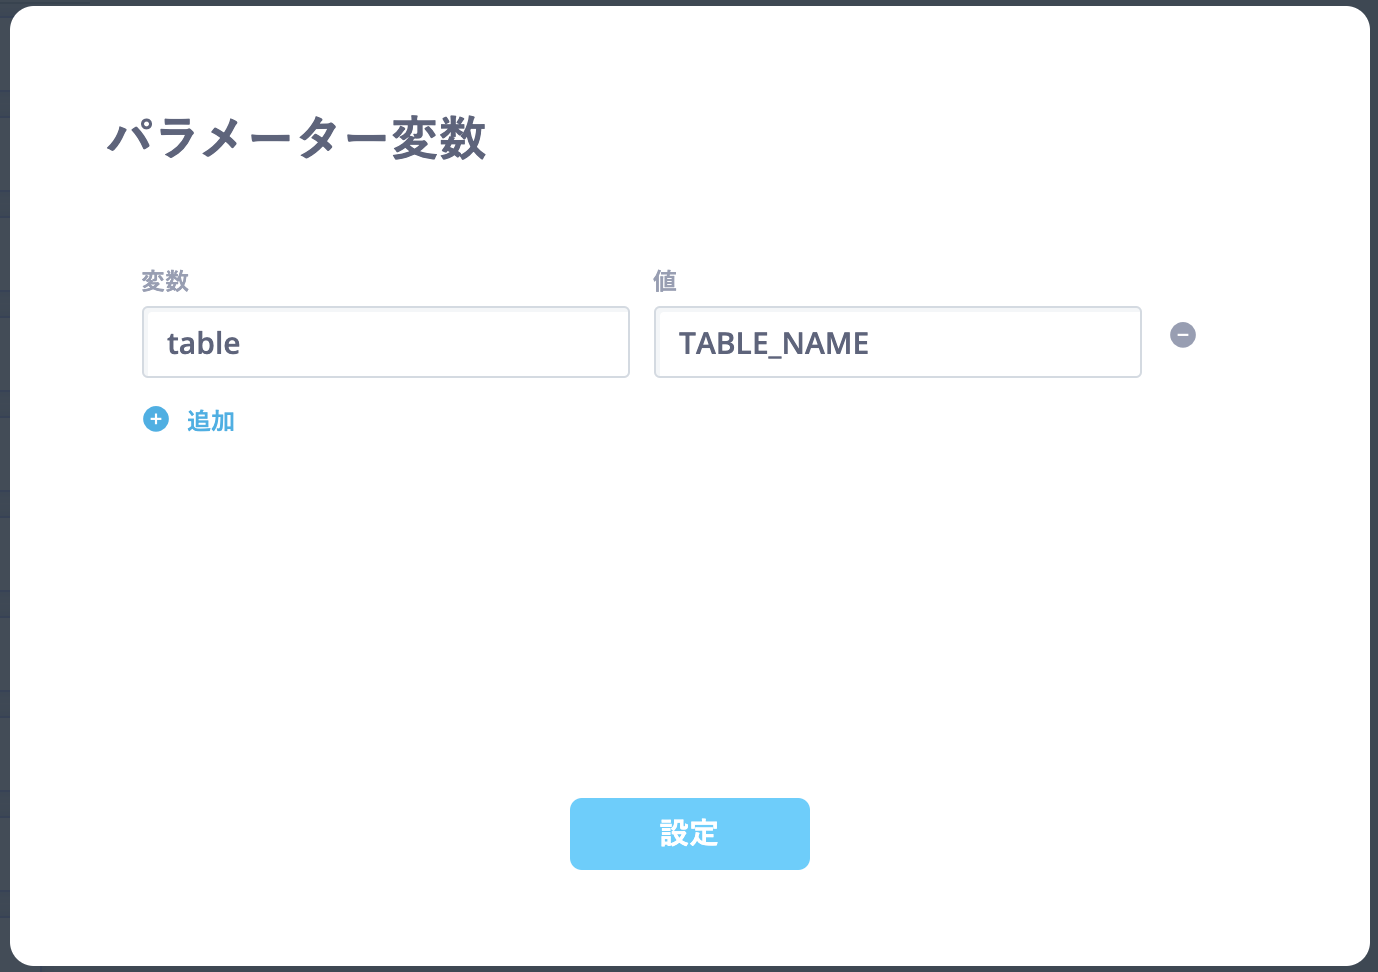The image size is (1378, 972).
Task: Click the blue plus add icon
Action: (156, 419)
